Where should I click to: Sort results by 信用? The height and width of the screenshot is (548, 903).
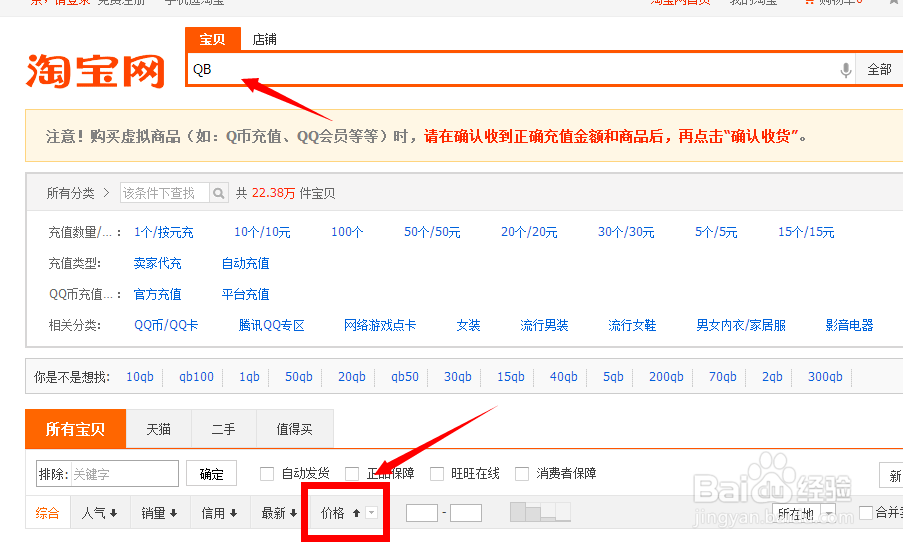(219, 513)
